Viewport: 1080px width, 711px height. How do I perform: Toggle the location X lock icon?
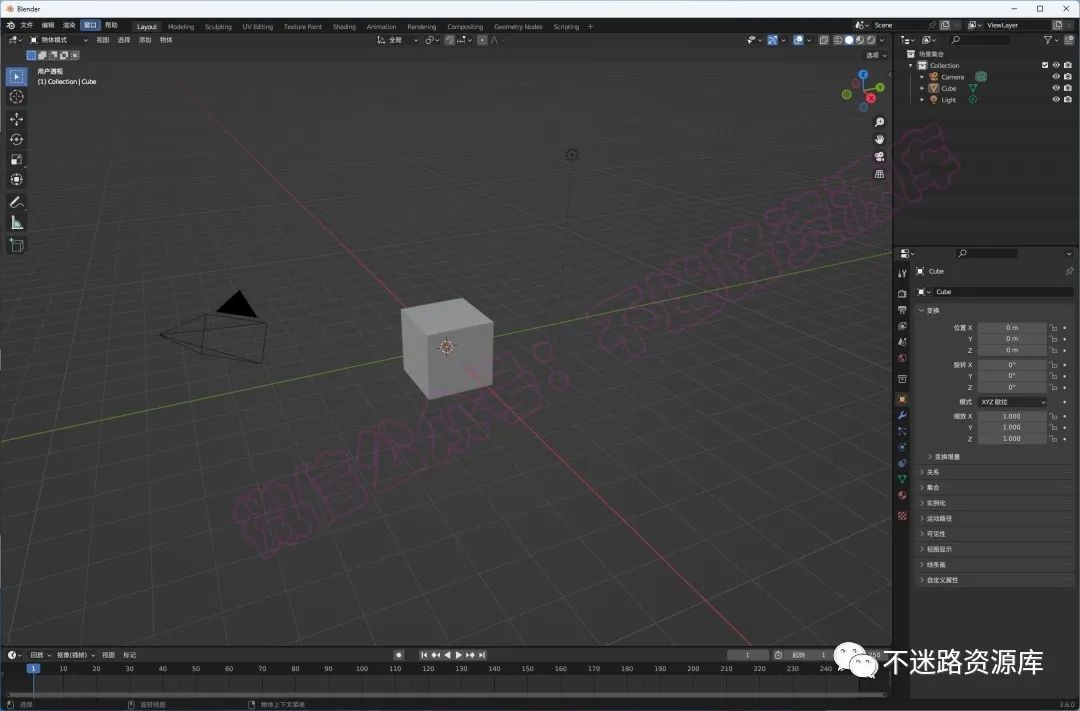pyautogui.click(x=1053, y=328)
